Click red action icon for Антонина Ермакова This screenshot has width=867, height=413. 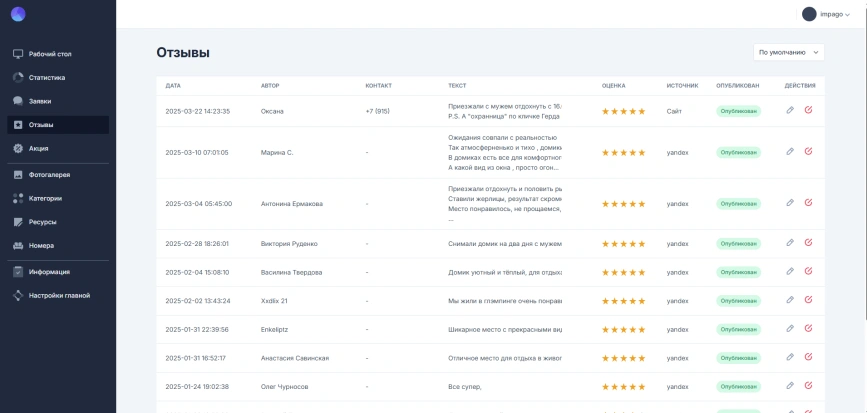(808, 203)
